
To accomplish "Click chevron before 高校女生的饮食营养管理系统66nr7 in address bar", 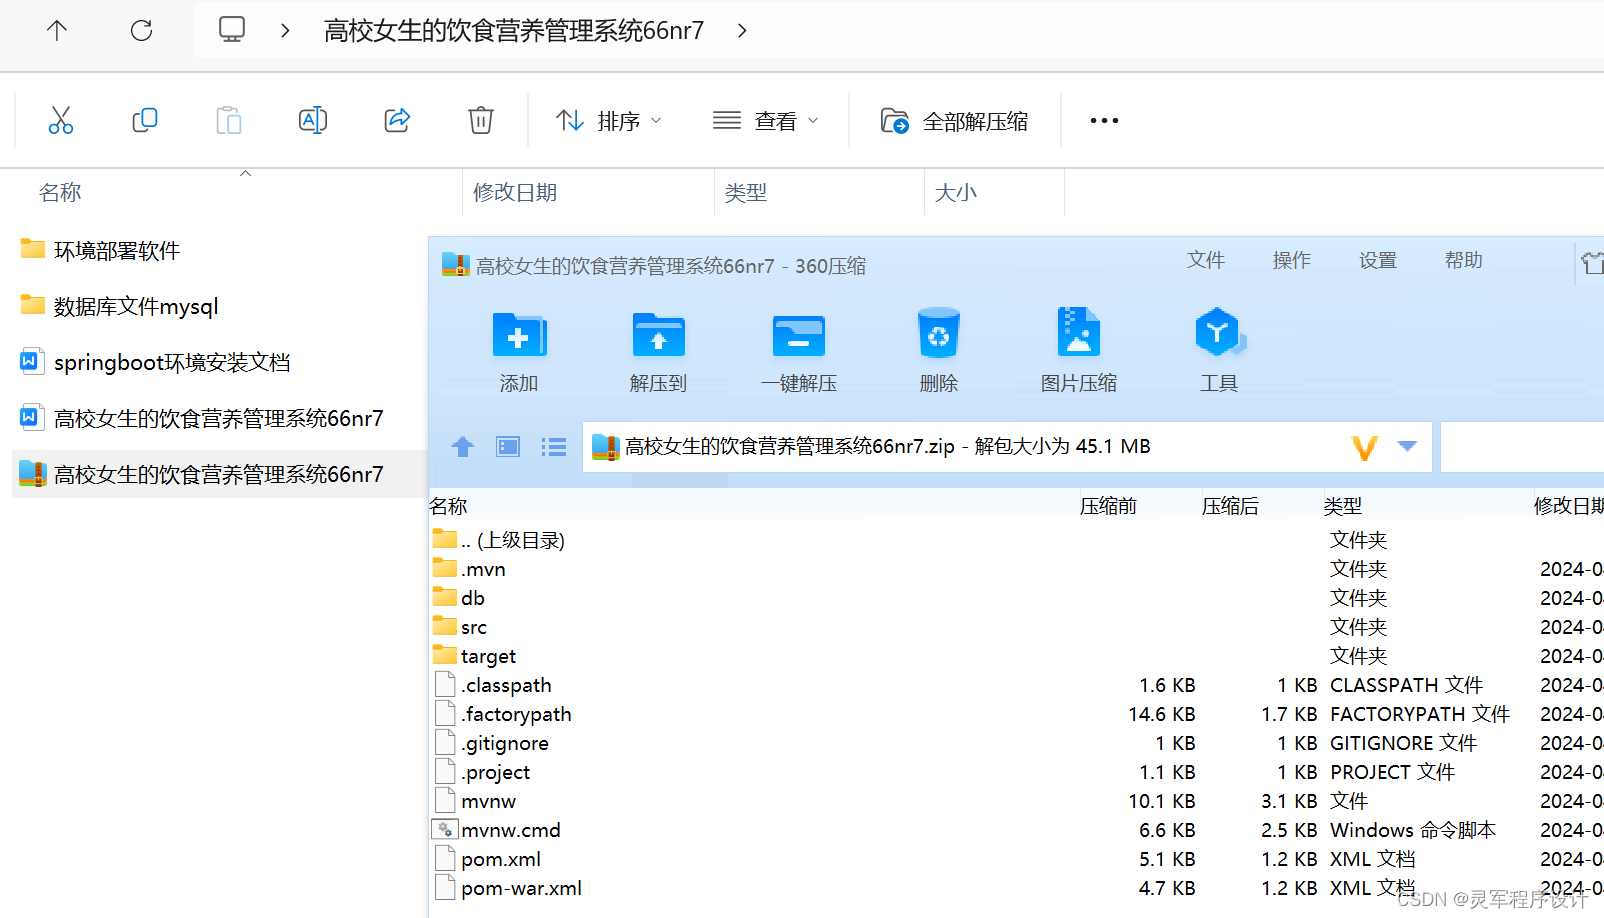I will (x=285, y=30).
